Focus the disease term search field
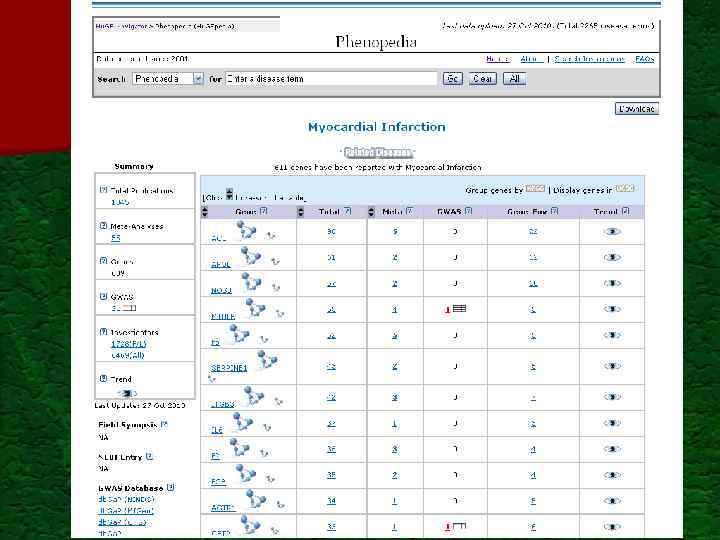Viewport: 720px width, 540px height. 331,79
